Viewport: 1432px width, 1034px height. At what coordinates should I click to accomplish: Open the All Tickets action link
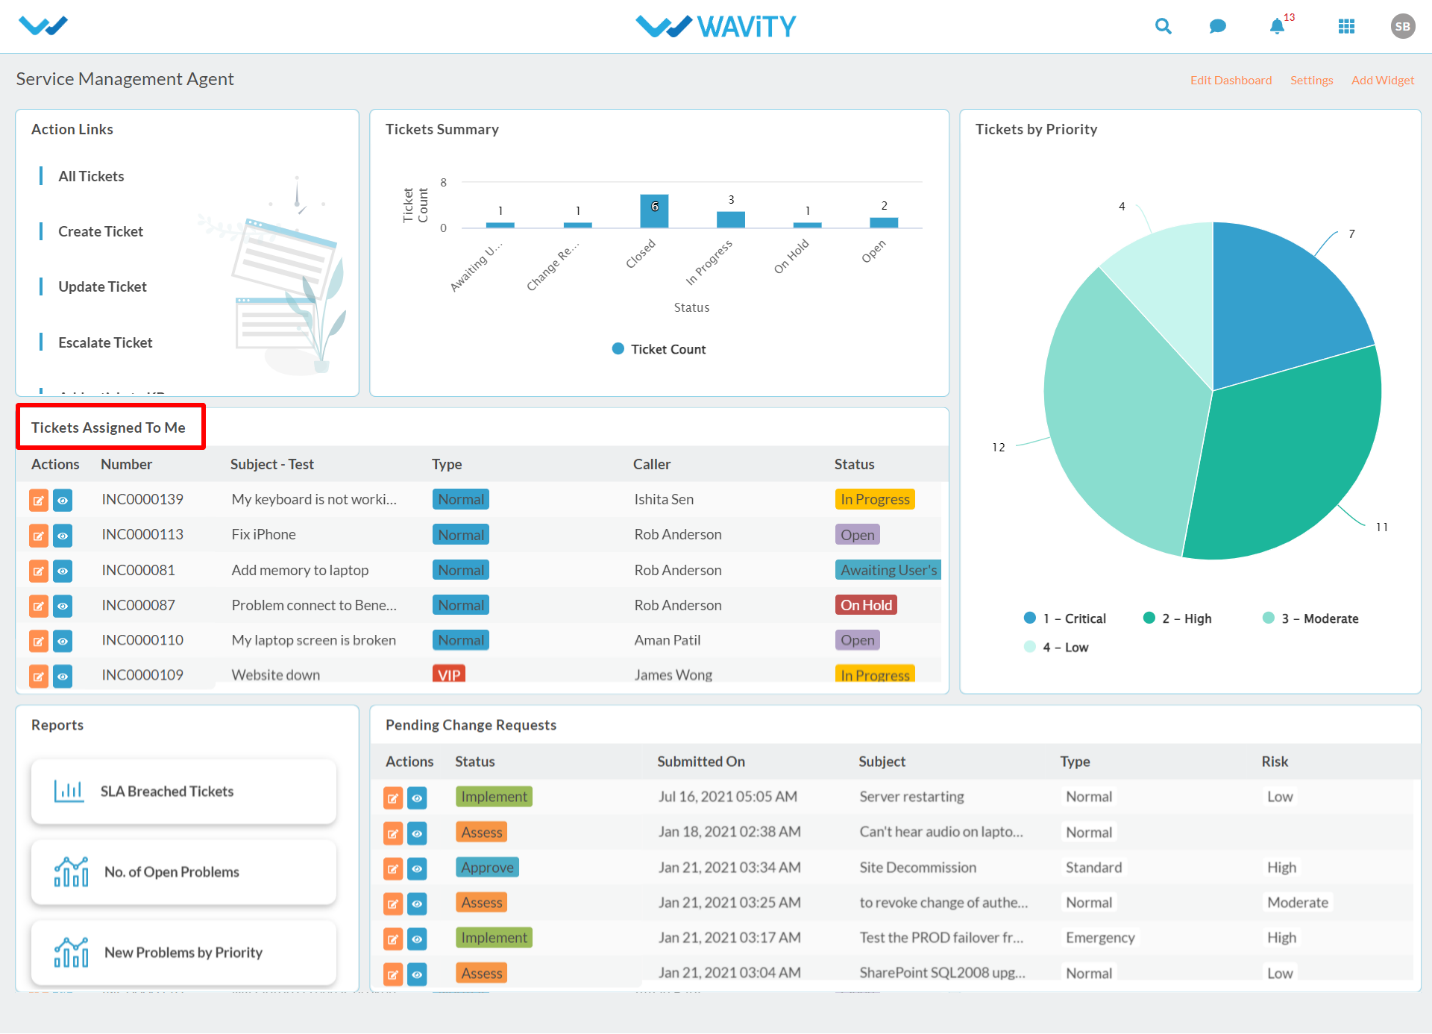[x=91, y=176]
